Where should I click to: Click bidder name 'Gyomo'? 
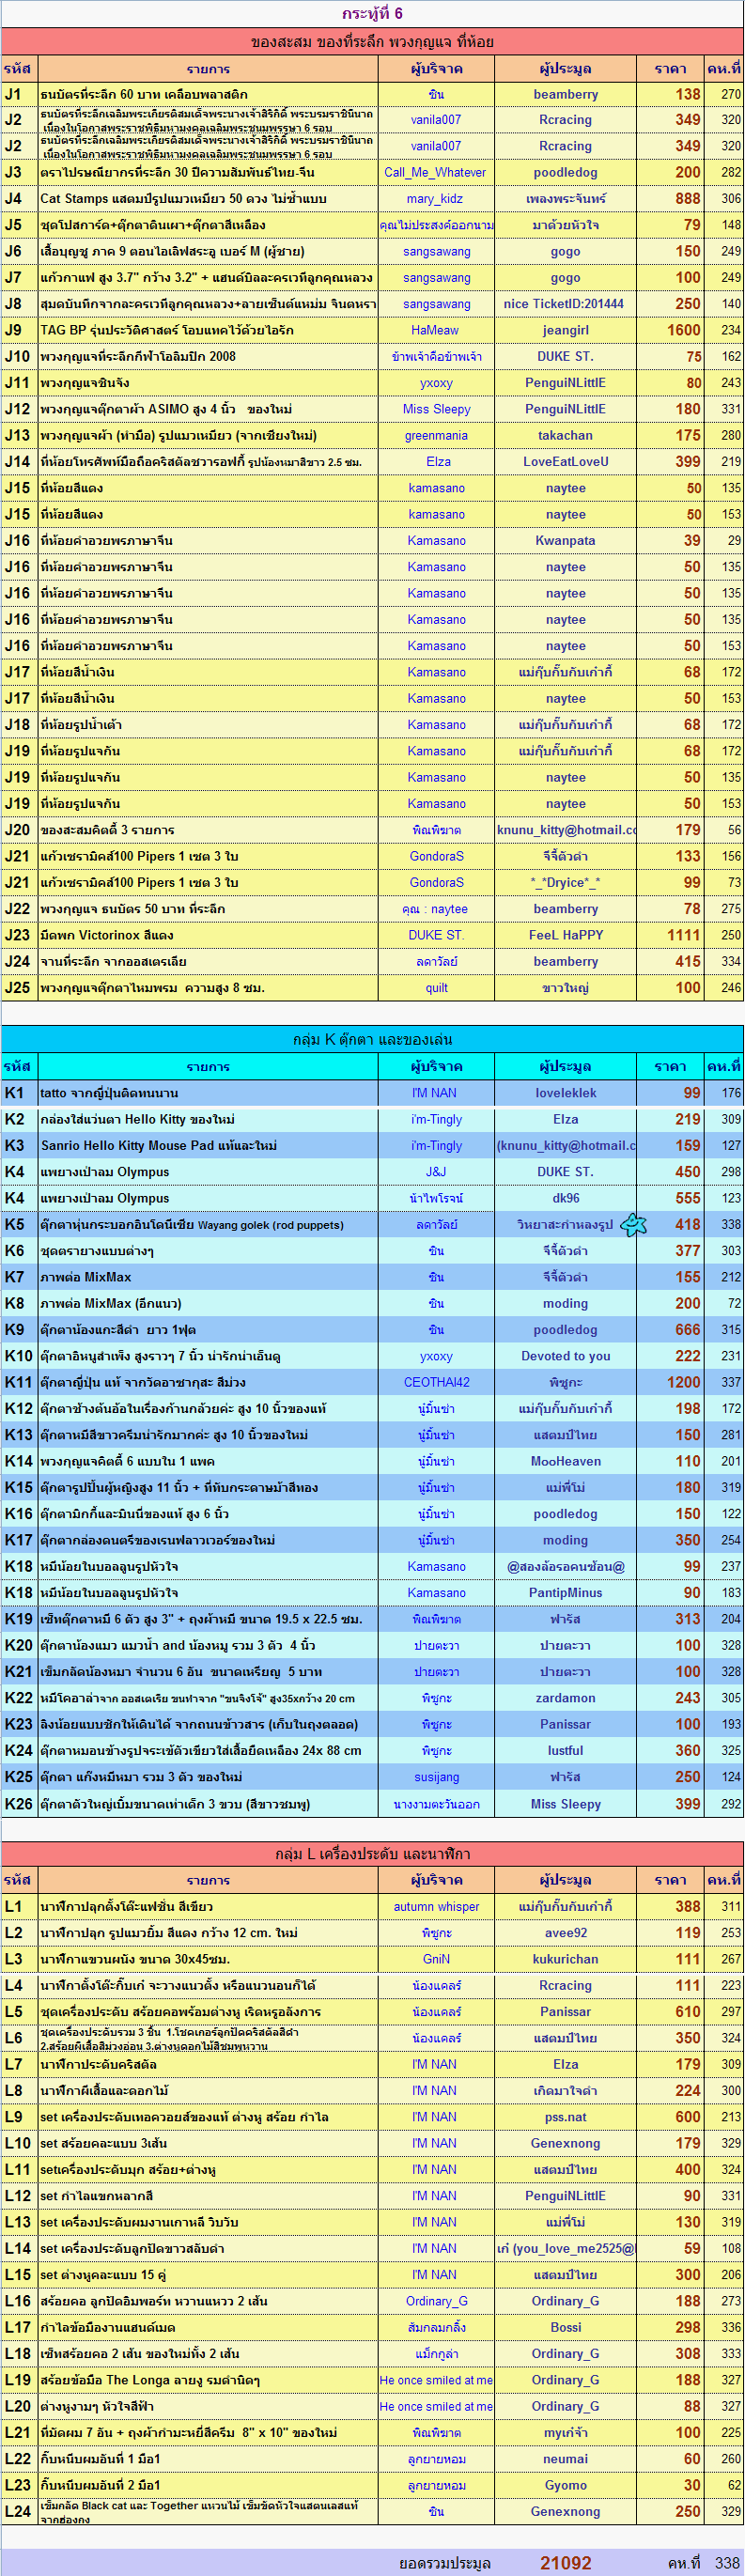[x=565, y=2485]
